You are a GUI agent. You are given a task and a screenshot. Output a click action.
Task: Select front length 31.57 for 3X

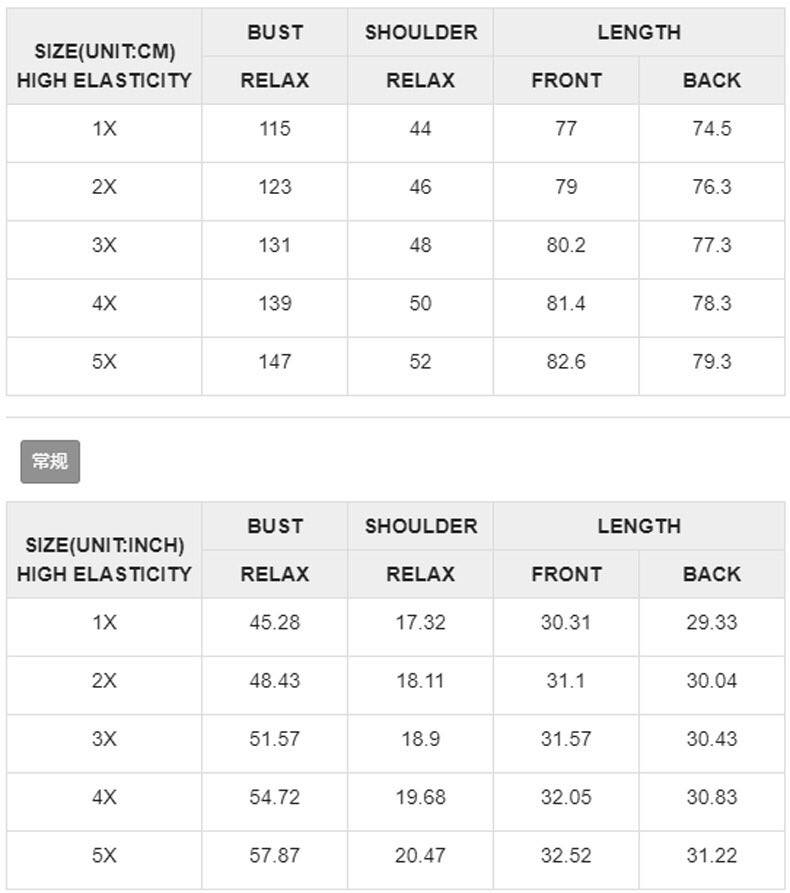[566, 739]
